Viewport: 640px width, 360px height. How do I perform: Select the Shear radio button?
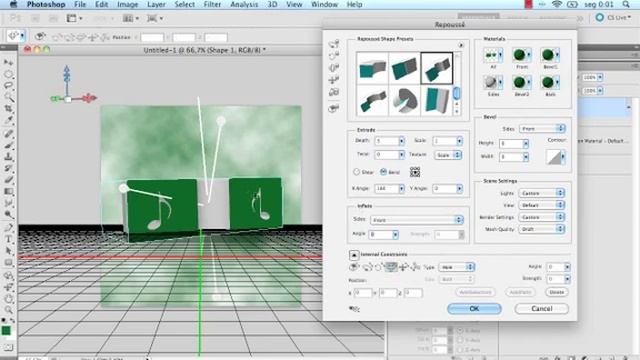click(x=356, y=172)
